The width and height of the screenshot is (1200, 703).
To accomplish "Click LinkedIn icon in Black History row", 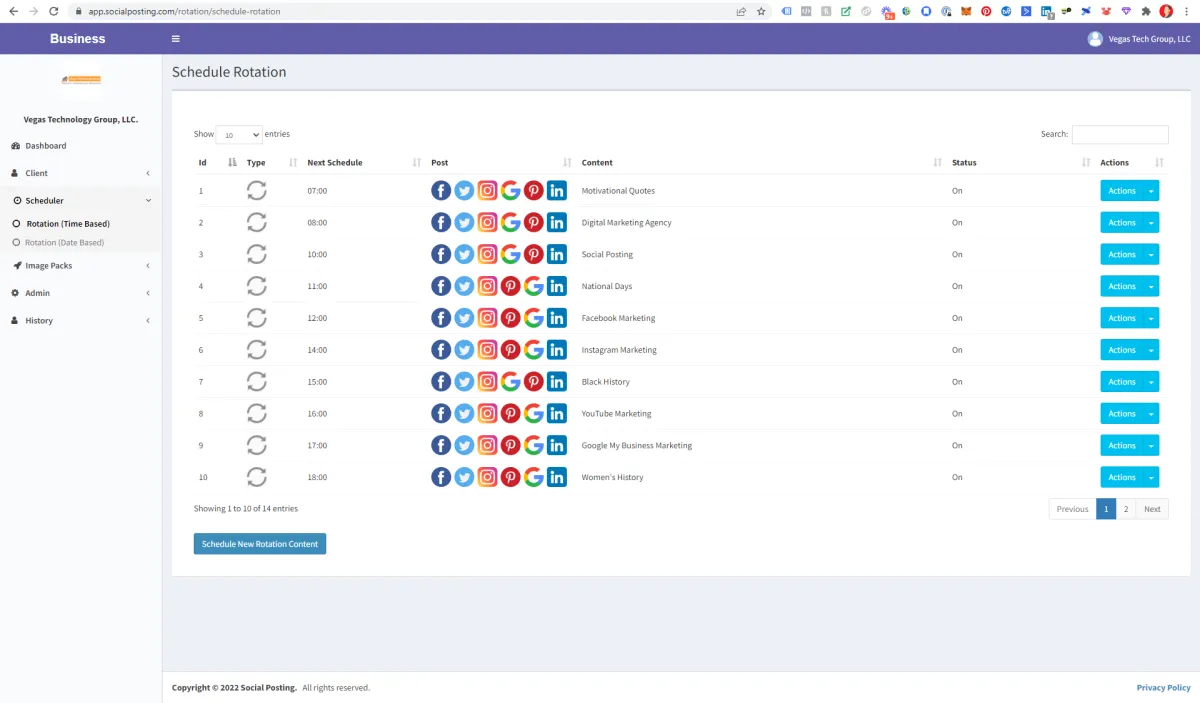I will coord(556,382).
